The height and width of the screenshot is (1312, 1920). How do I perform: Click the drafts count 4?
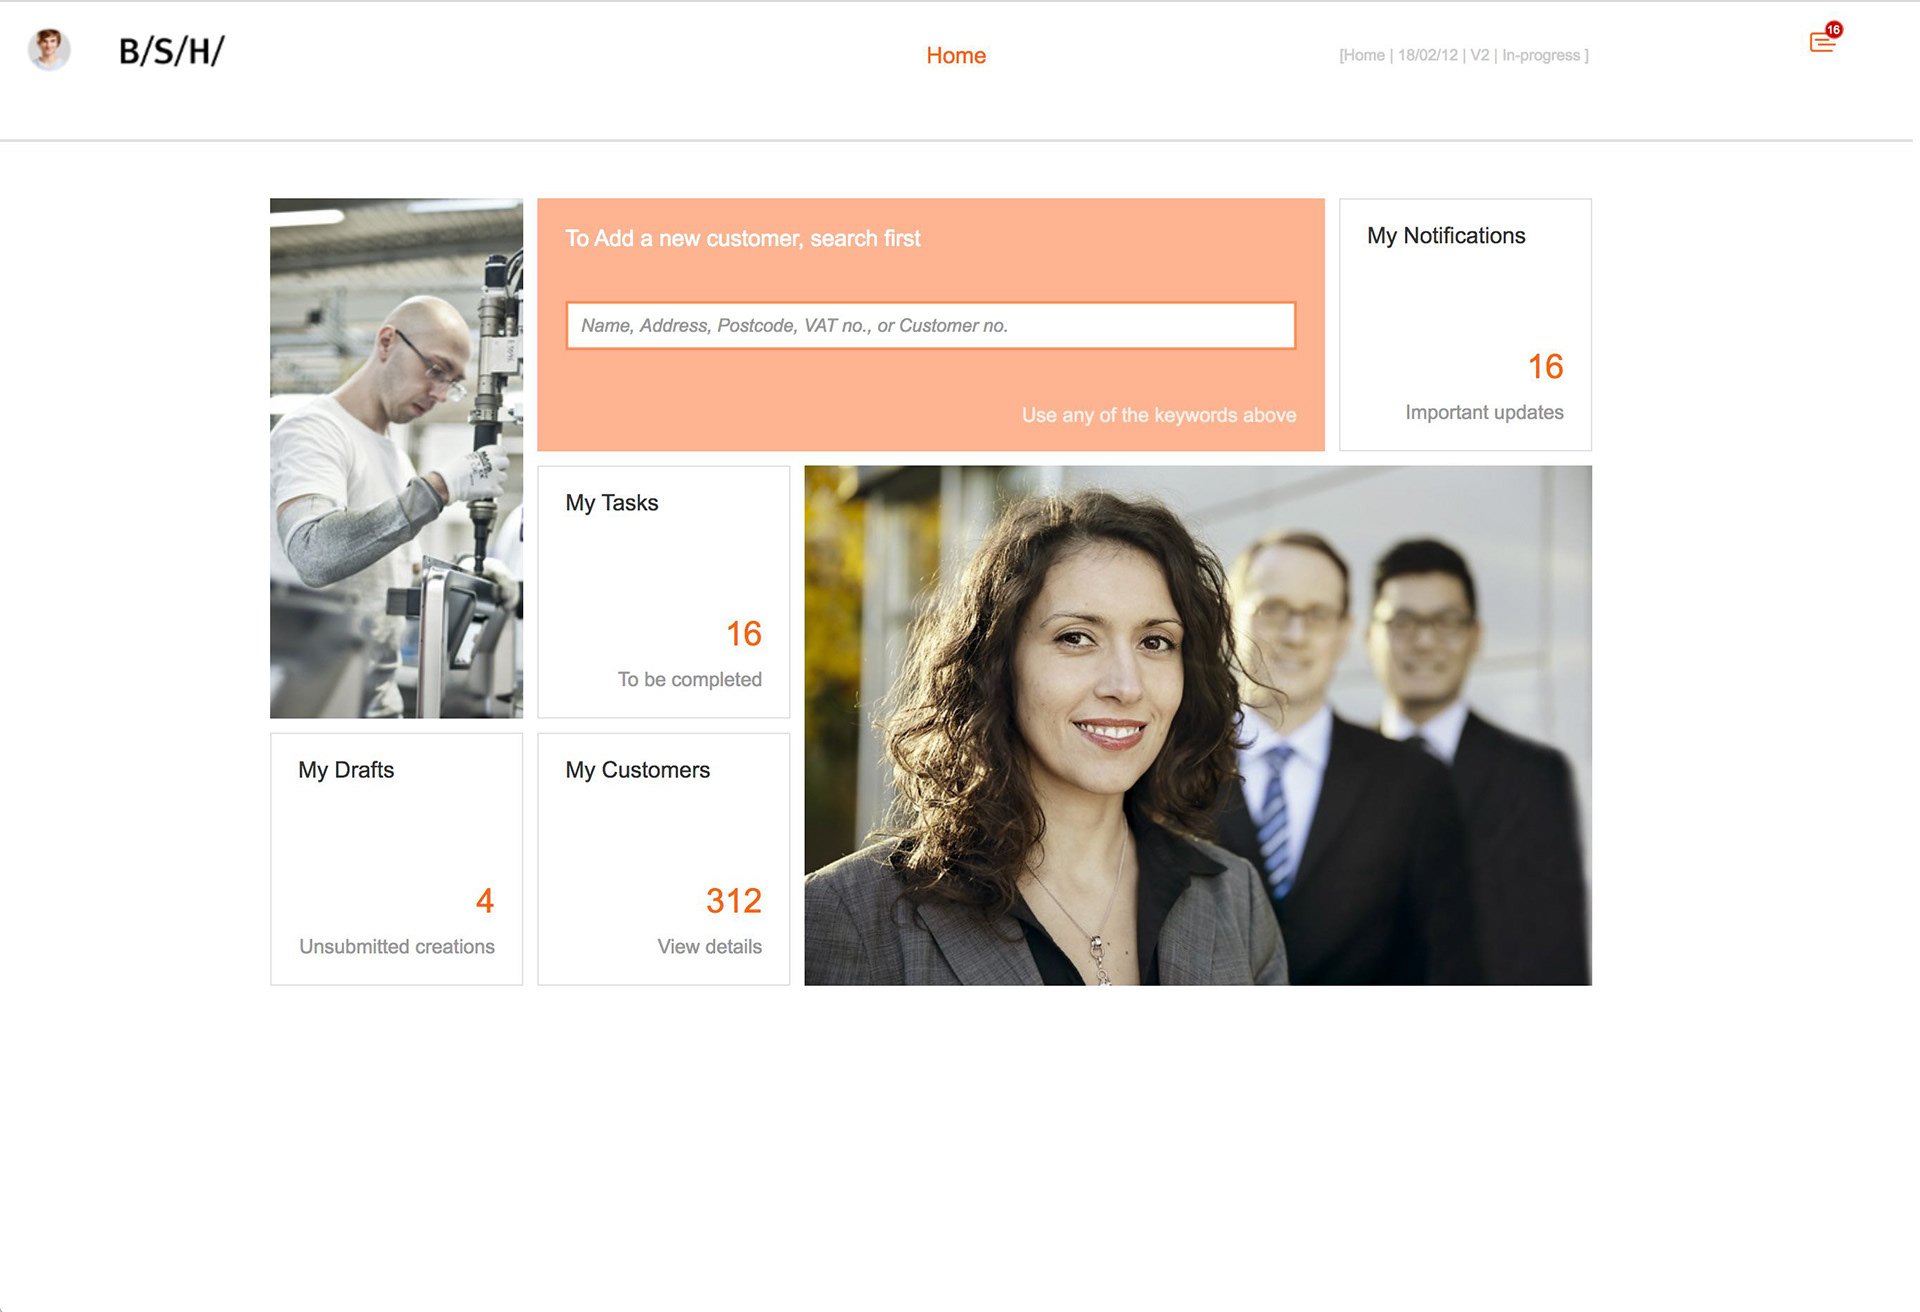(x=485, y=901)
